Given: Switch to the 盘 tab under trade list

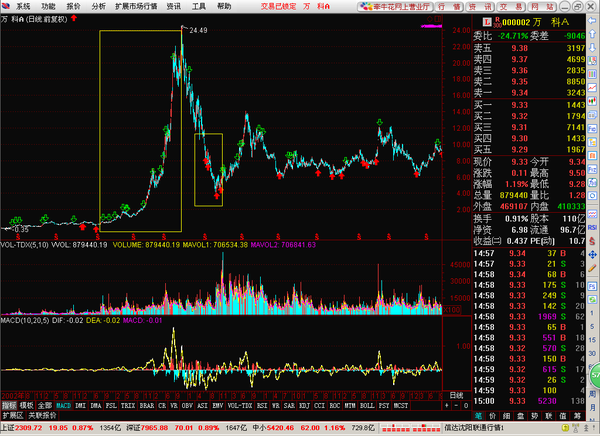Looking at the screenshot, I should click(x=521, y=416).
